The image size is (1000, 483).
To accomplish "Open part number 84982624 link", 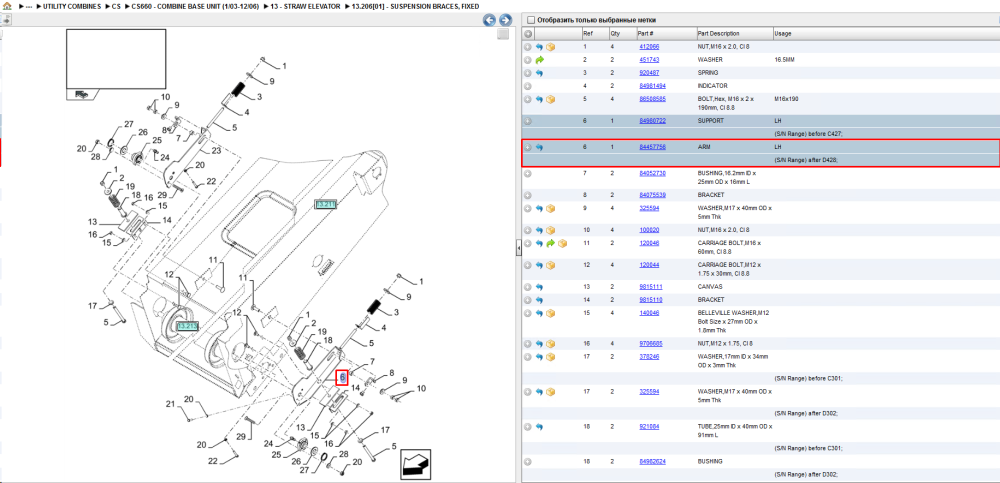I will tap(652, 461).
